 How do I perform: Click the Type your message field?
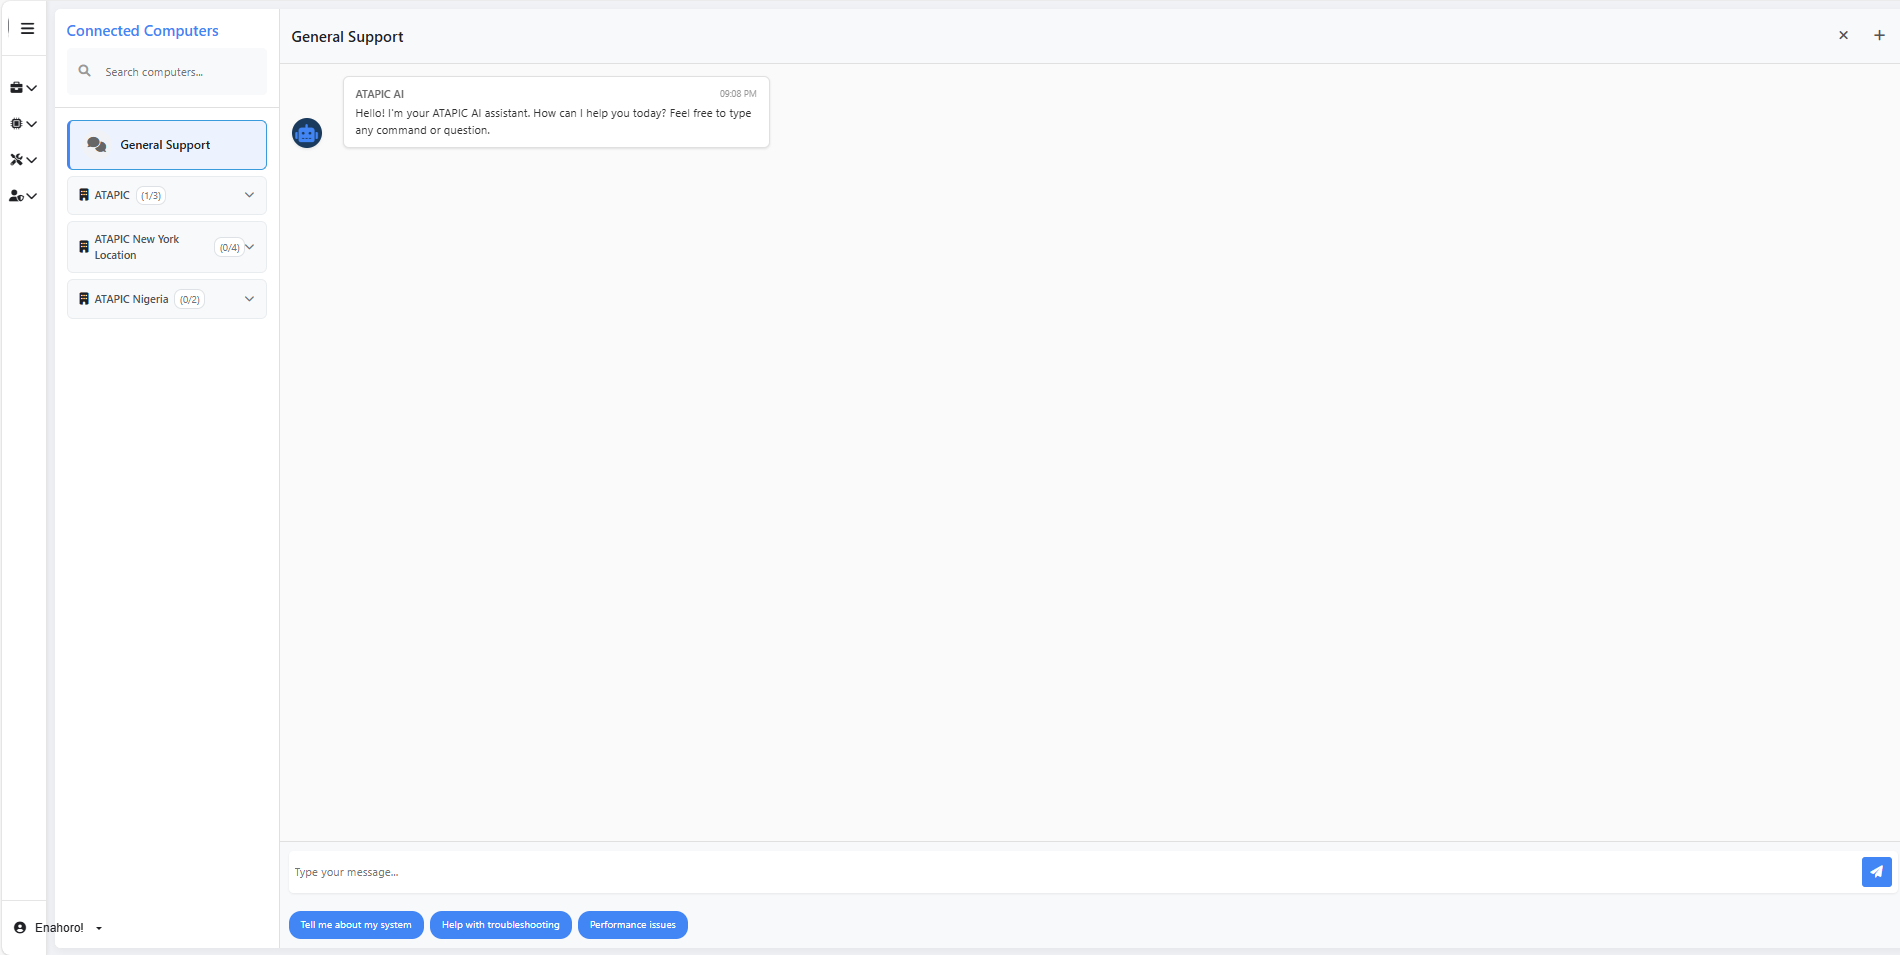coord(1074,872)
